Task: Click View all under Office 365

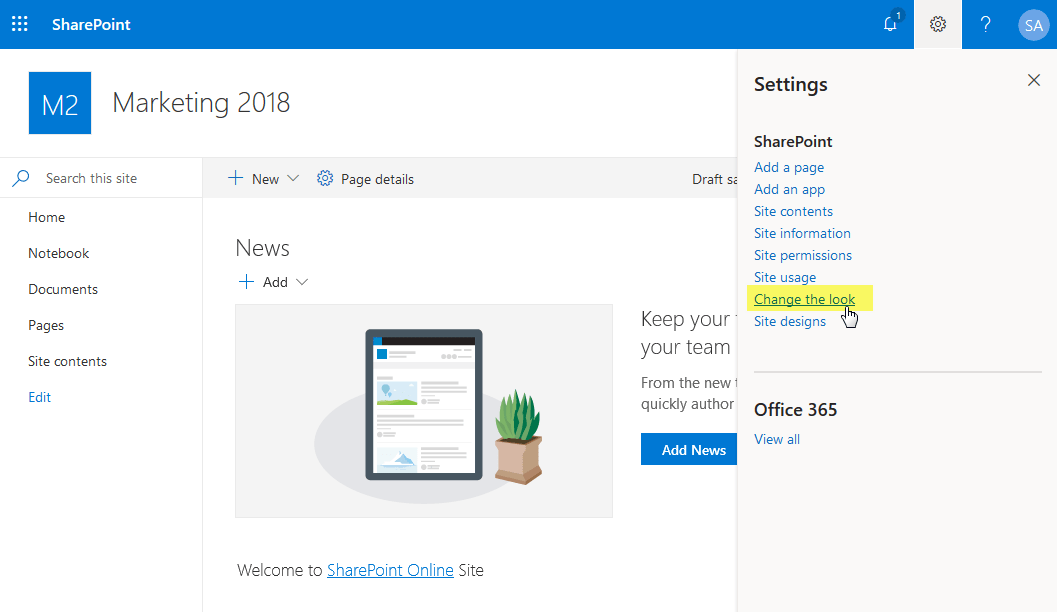Action: pyautogui.click(x=777, y=439)
